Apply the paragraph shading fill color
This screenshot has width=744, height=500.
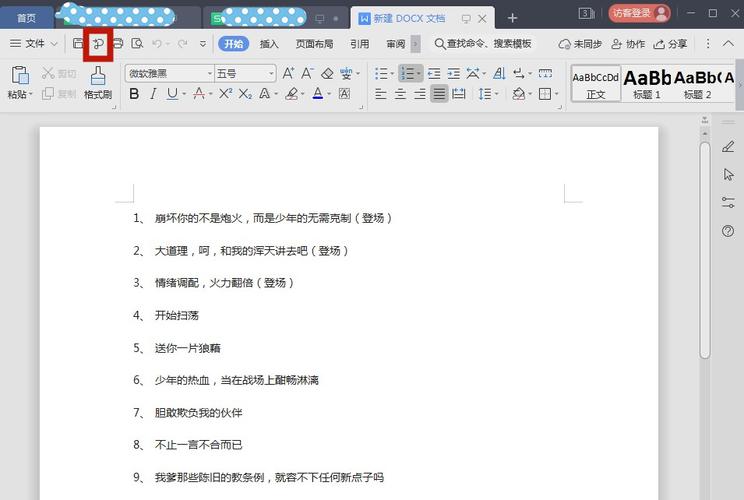[x=519, y=94]
